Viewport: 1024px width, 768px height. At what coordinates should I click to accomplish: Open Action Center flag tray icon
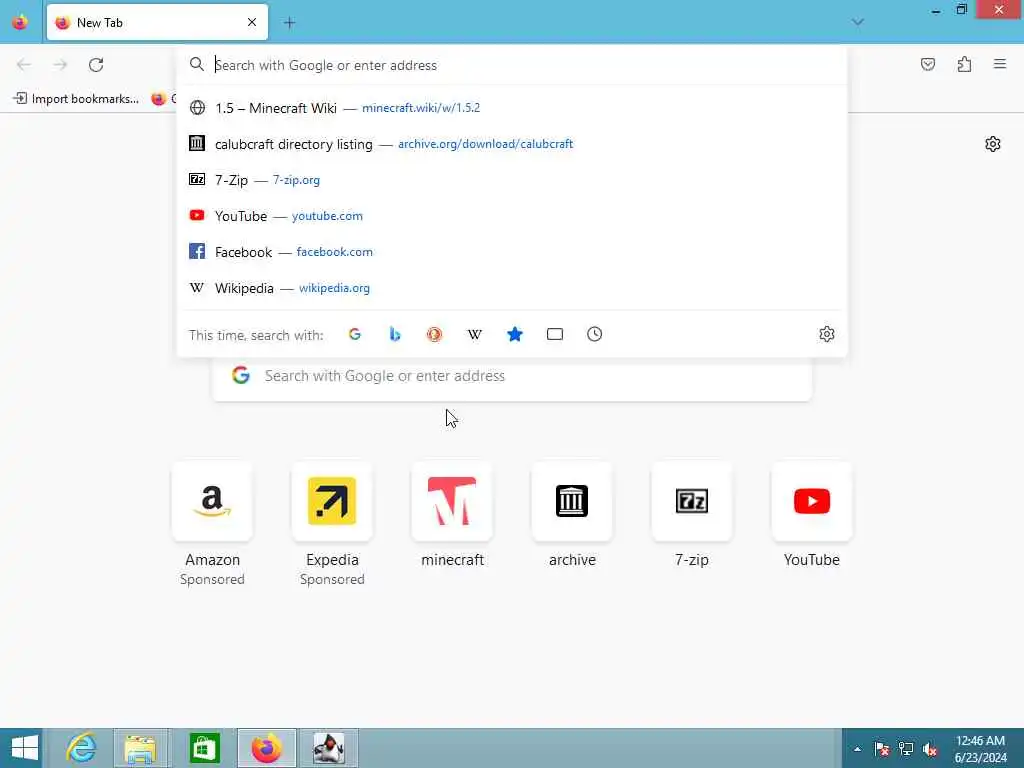(882, 749)
